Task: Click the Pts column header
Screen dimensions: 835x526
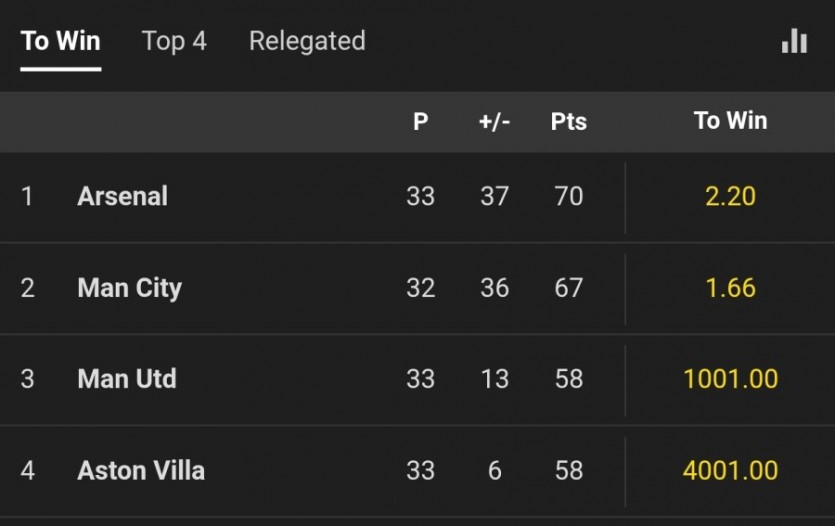Action: 568,121
